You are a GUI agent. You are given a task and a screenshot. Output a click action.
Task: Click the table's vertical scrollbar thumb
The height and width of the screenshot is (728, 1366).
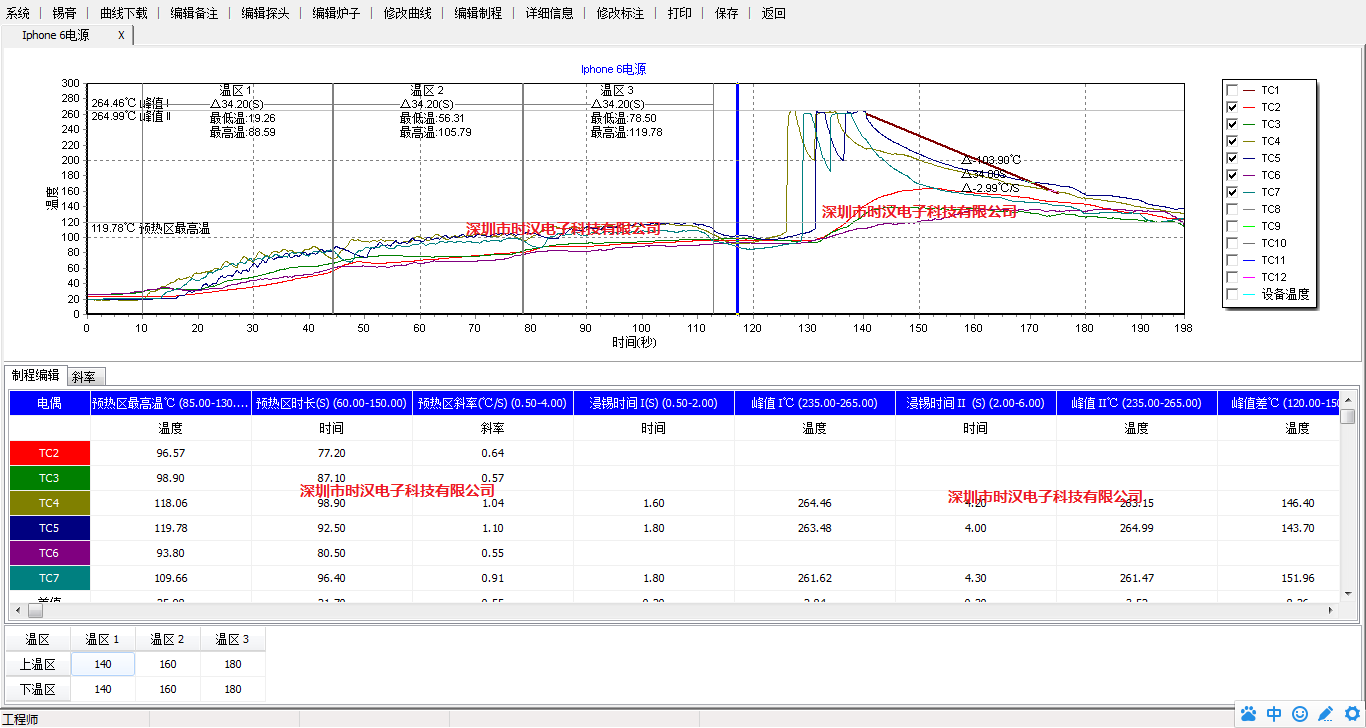pos(1348,416)
